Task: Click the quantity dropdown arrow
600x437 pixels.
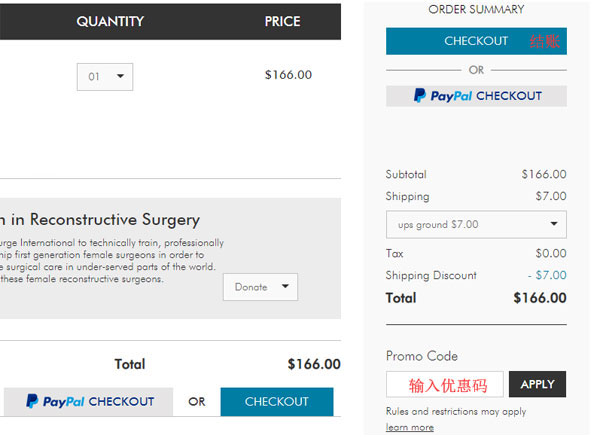Action: click(120, 76)
